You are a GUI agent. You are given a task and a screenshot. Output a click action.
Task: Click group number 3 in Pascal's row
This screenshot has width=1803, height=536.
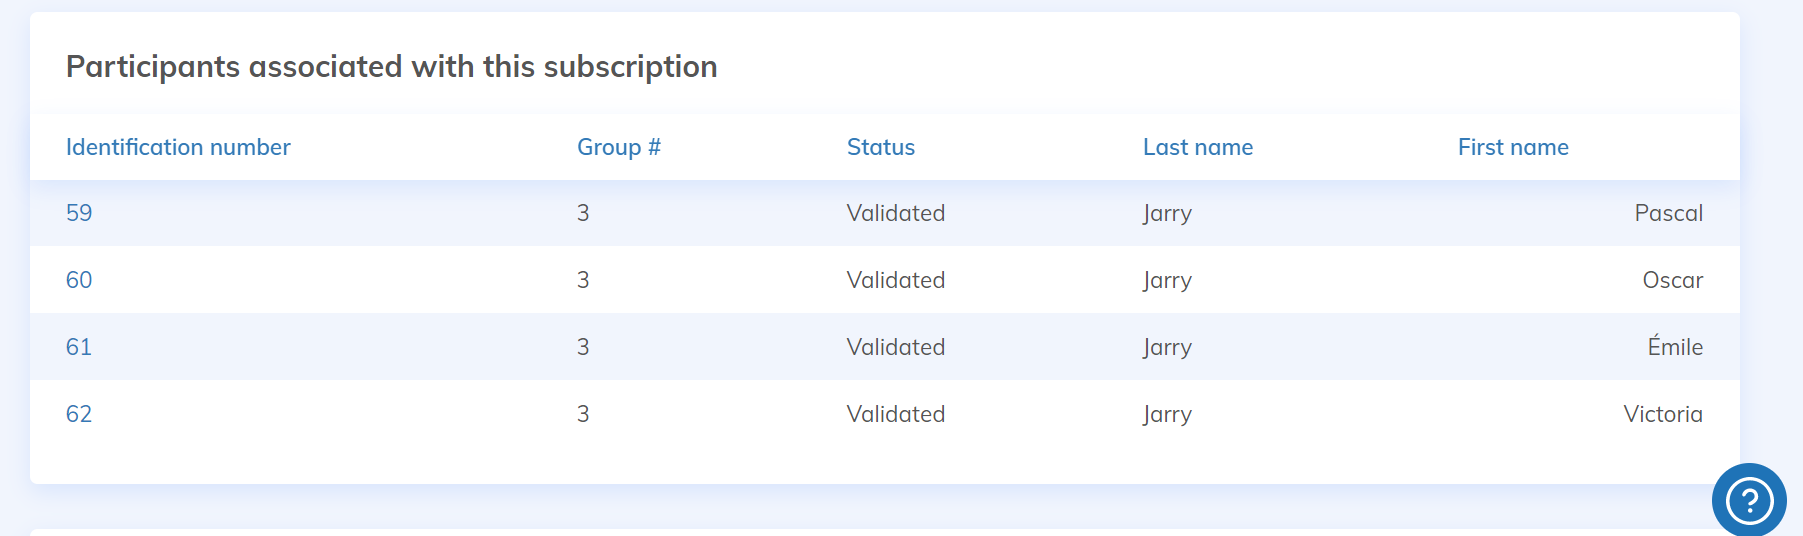point(583,213)
